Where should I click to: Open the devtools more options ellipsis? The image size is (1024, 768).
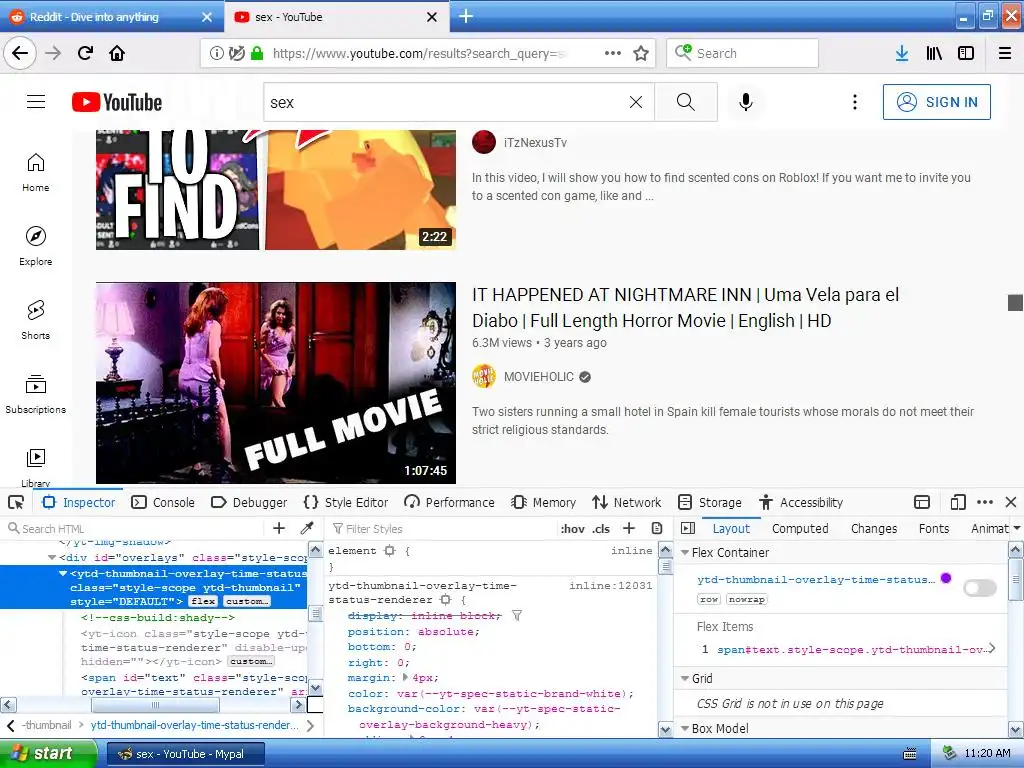985,502
